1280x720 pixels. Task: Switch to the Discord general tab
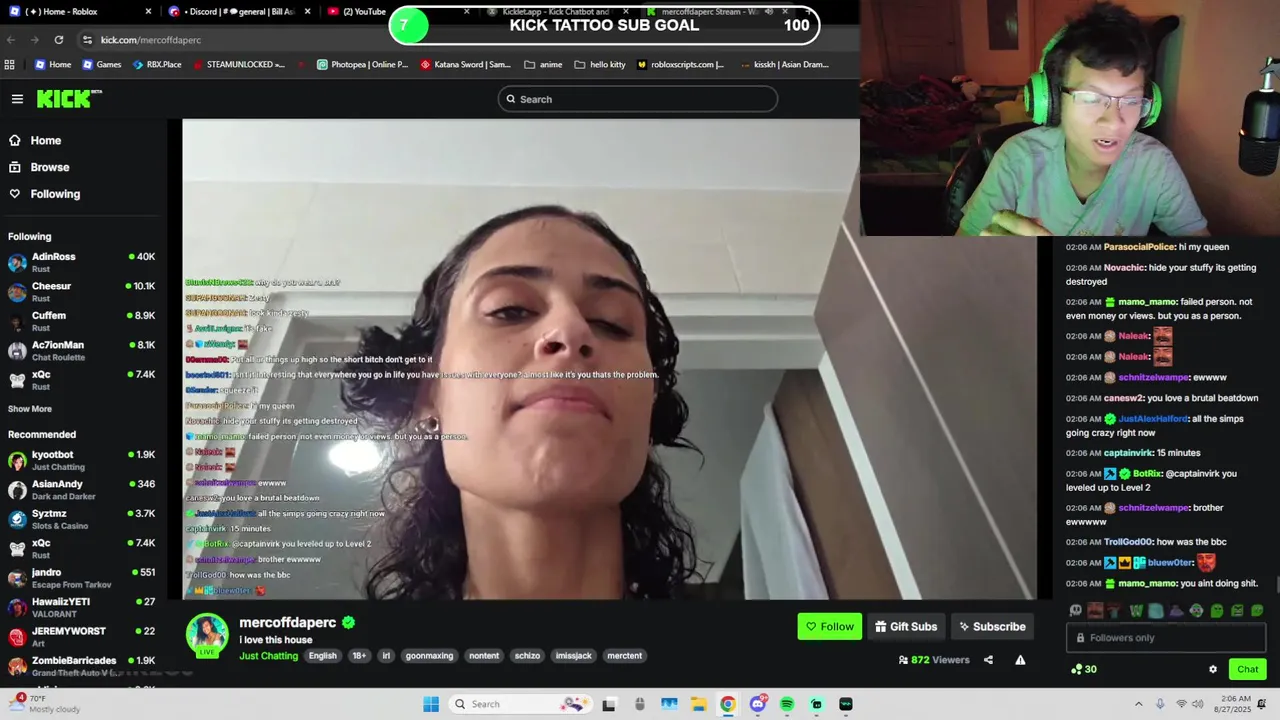click(240, 12)
